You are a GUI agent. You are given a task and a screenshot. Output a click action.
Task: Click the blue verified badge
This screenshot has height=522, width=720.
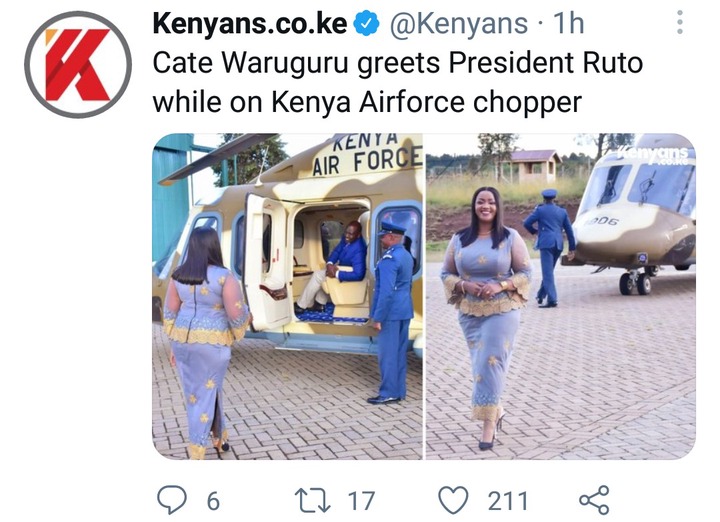[x=366, y=24]
